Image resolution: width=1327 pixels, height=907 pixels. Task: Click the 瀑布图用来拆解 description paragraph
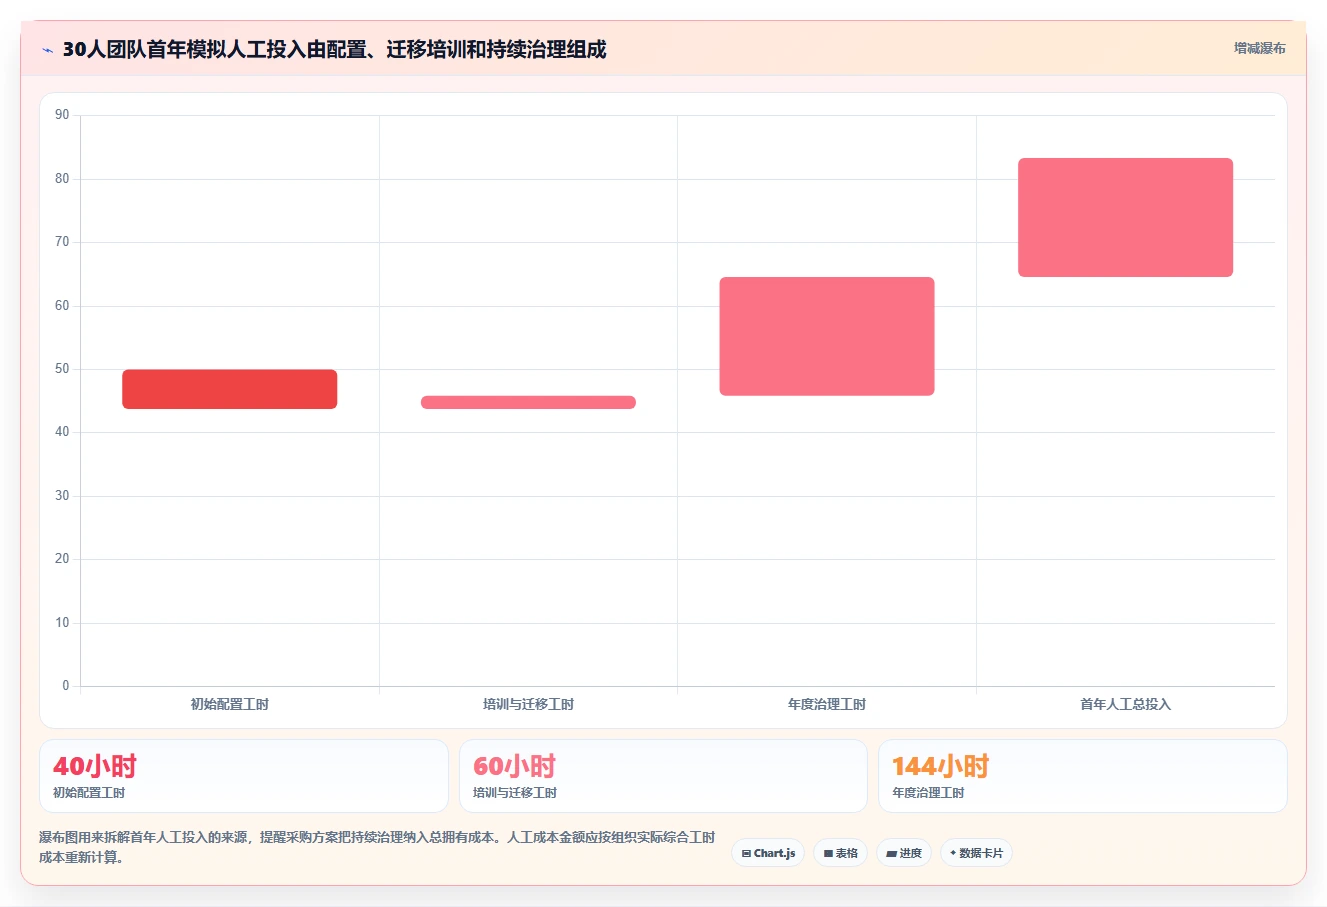pyautogui.click(x=378, y=847)
